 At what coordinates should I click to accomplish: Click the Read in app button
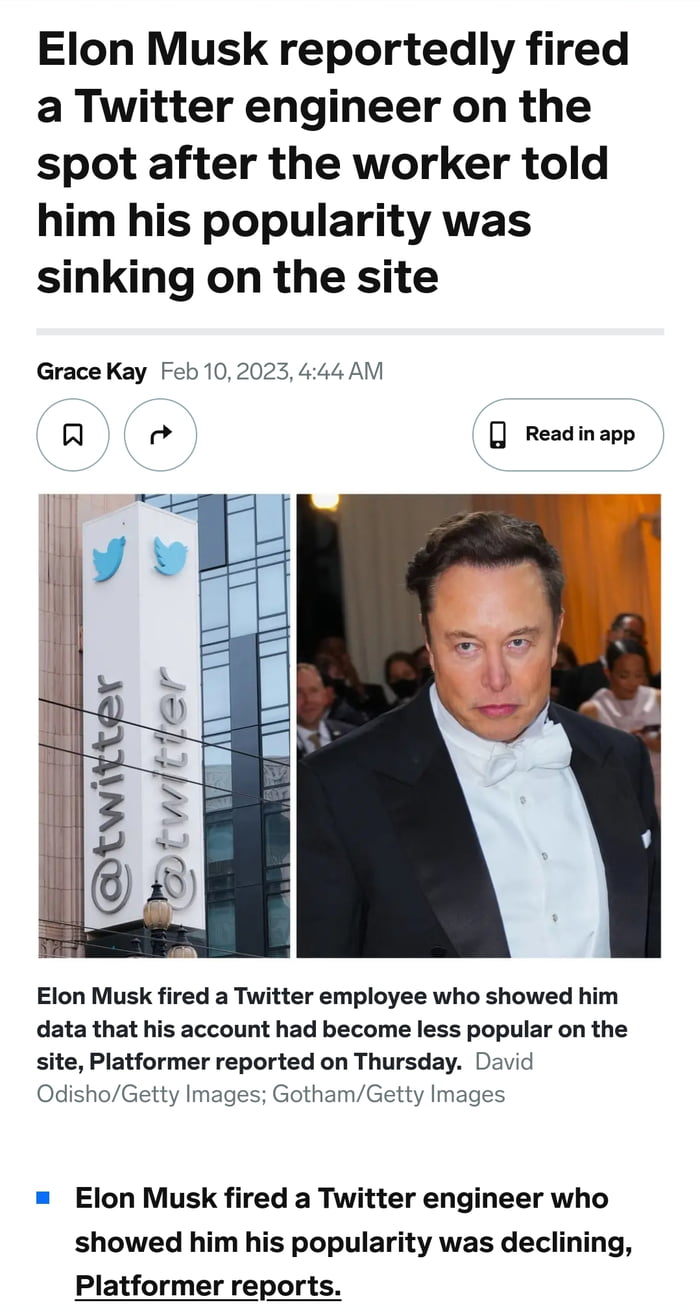(x=567, y=434)
